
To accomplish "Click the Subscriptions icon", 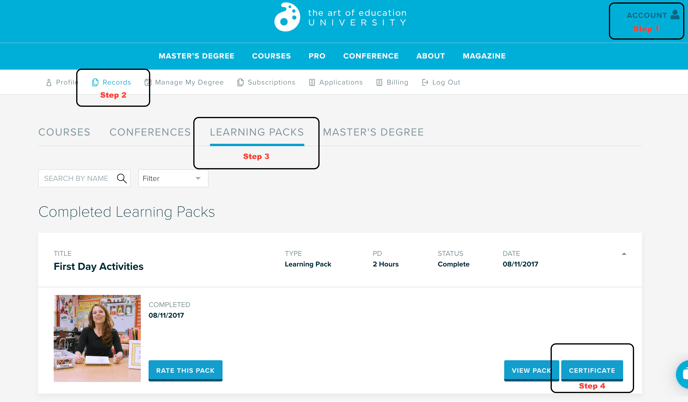I will 240,83.
